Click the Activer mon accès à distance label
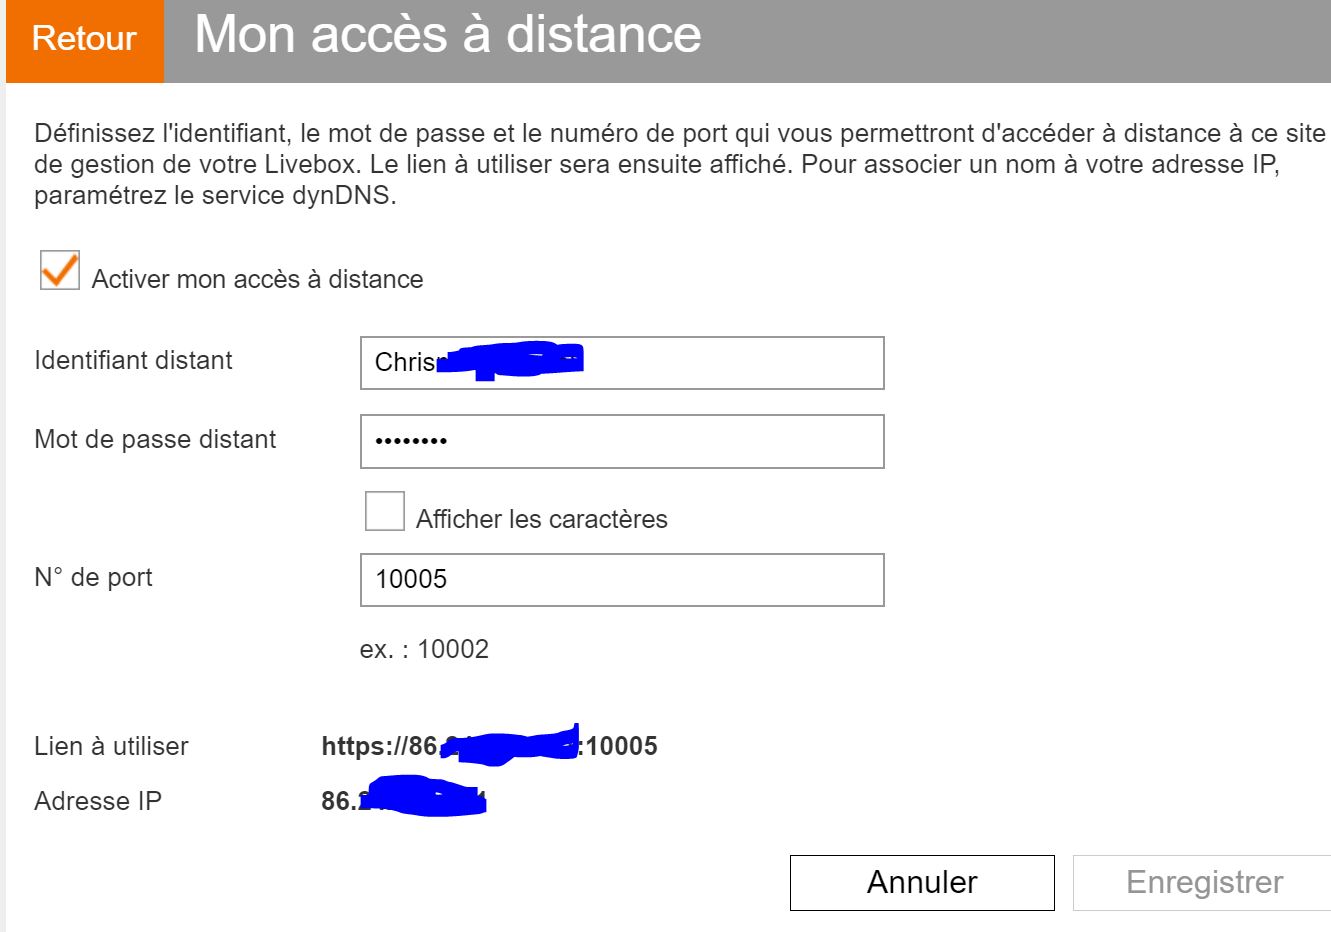Image resolution: width=1331 pixels, height=932 pixels. [x=257, y=279]
